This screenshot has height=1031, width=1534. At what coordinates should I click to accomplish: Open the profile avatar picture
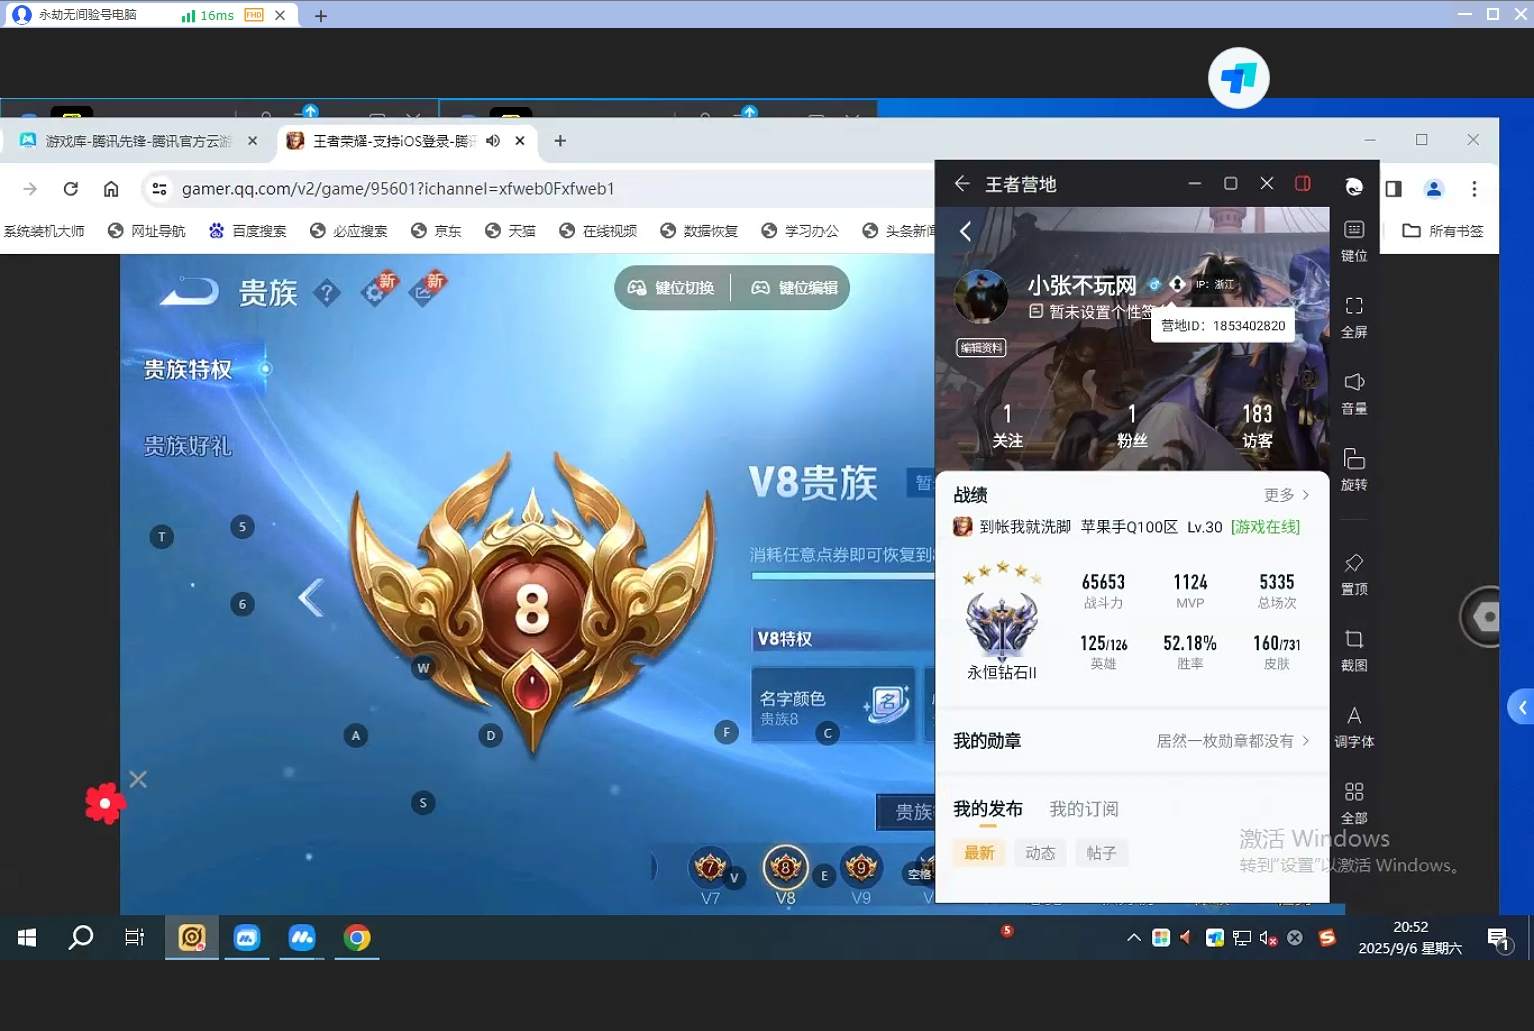pyautogui.click(x=981, y=295)
